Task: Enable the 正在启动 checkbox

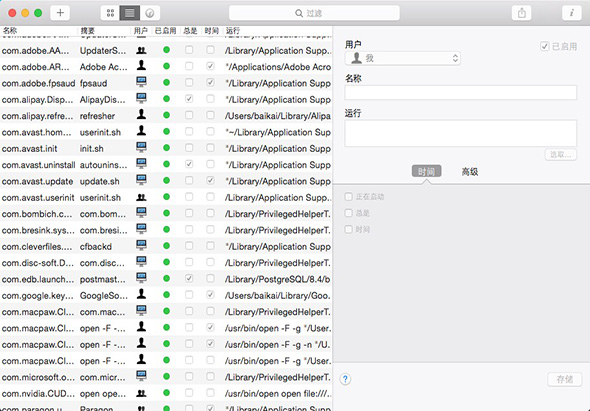Action: click(x=349, y=196)
